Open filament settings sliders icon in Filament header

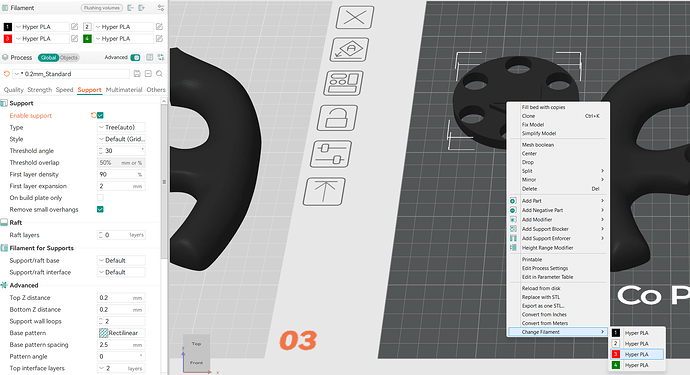click(161, 8)
